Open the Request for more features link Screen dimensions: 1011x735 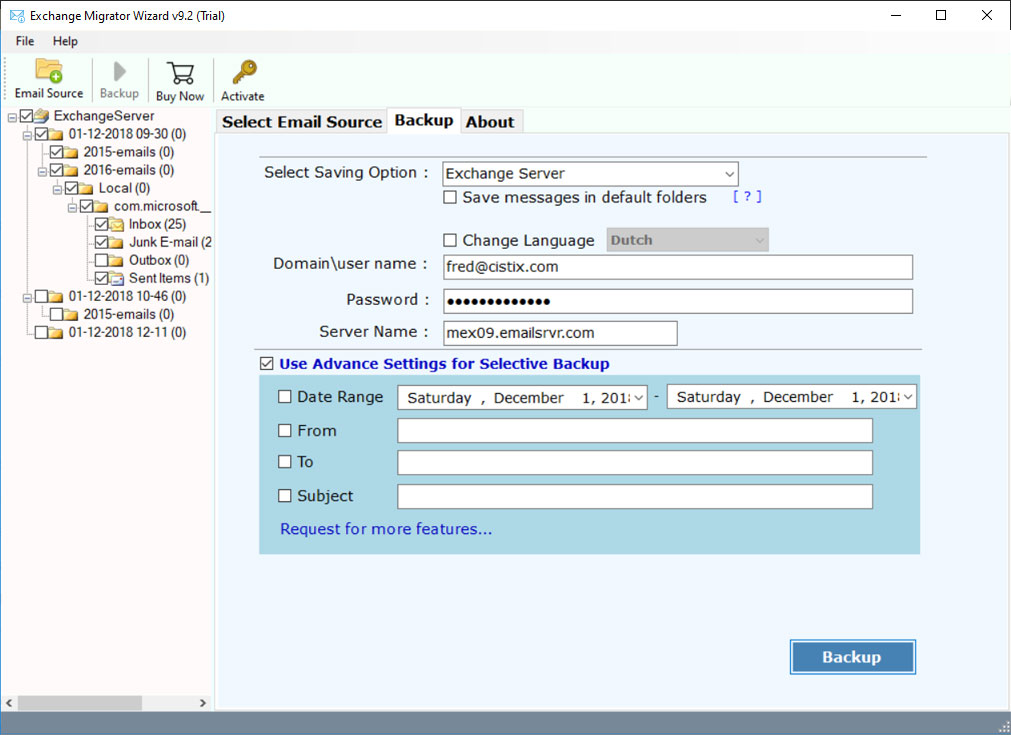pos(386,529)
